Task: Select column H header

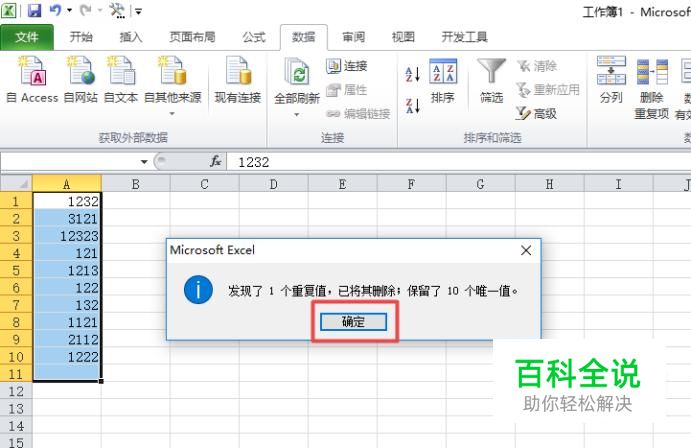Action: 550,184
